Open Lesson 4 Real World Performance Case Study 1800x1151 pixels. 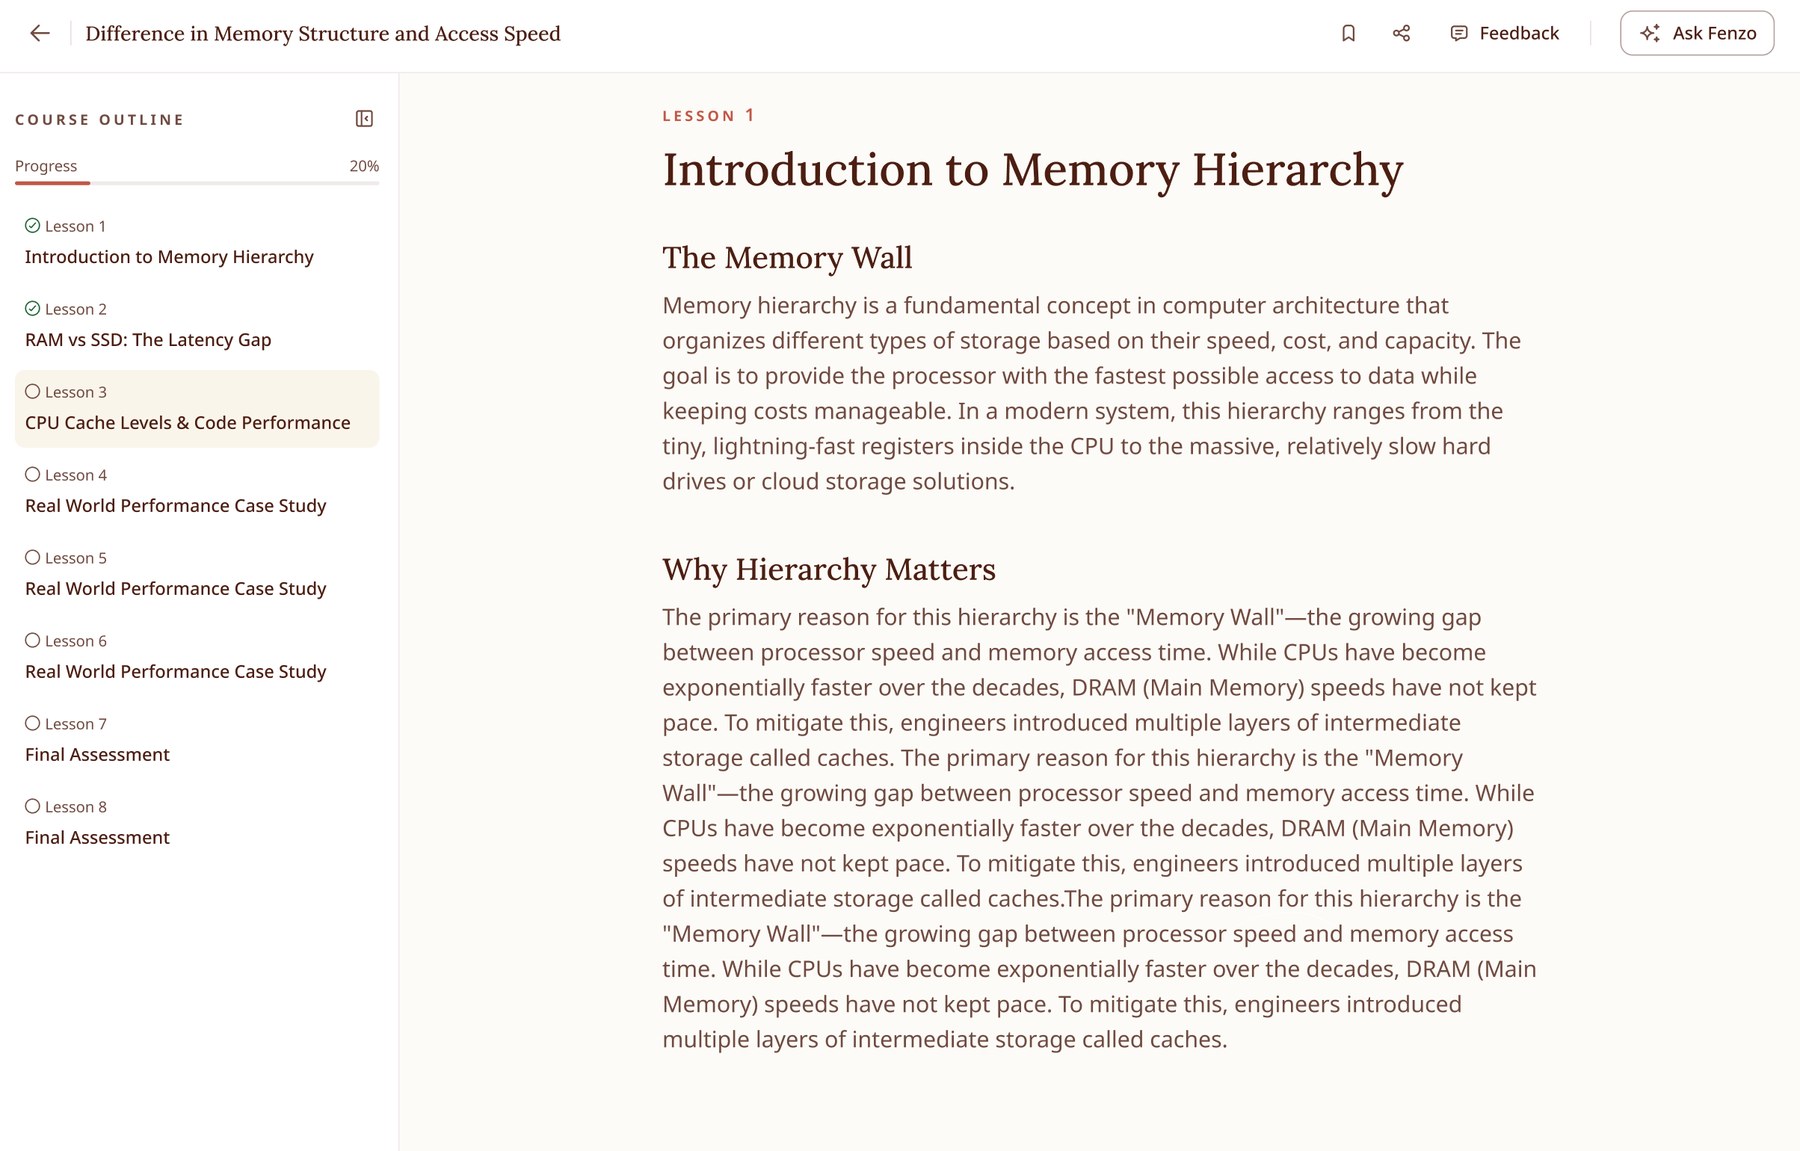(x=197, y=492)
